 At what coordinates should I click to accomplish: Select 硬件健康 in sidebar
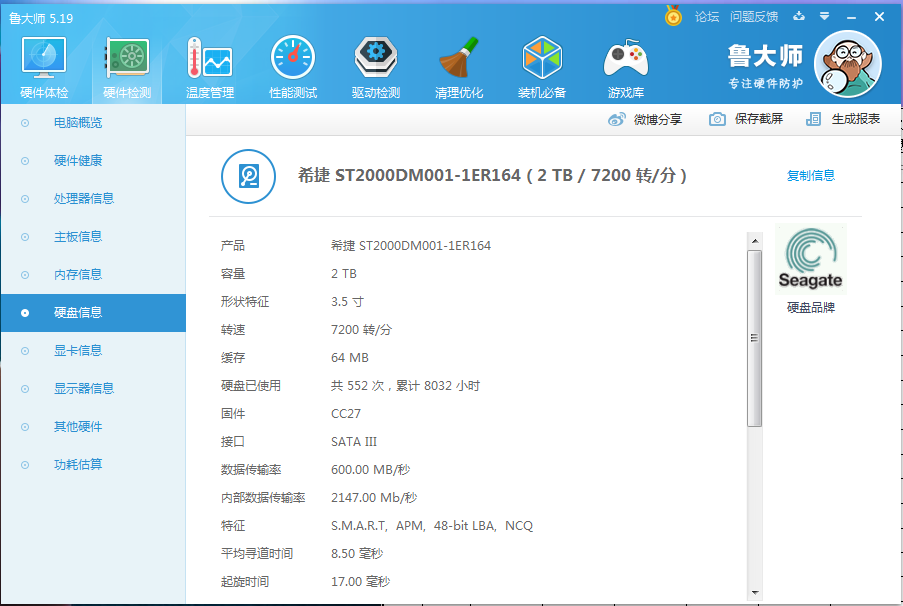(93, 161)
